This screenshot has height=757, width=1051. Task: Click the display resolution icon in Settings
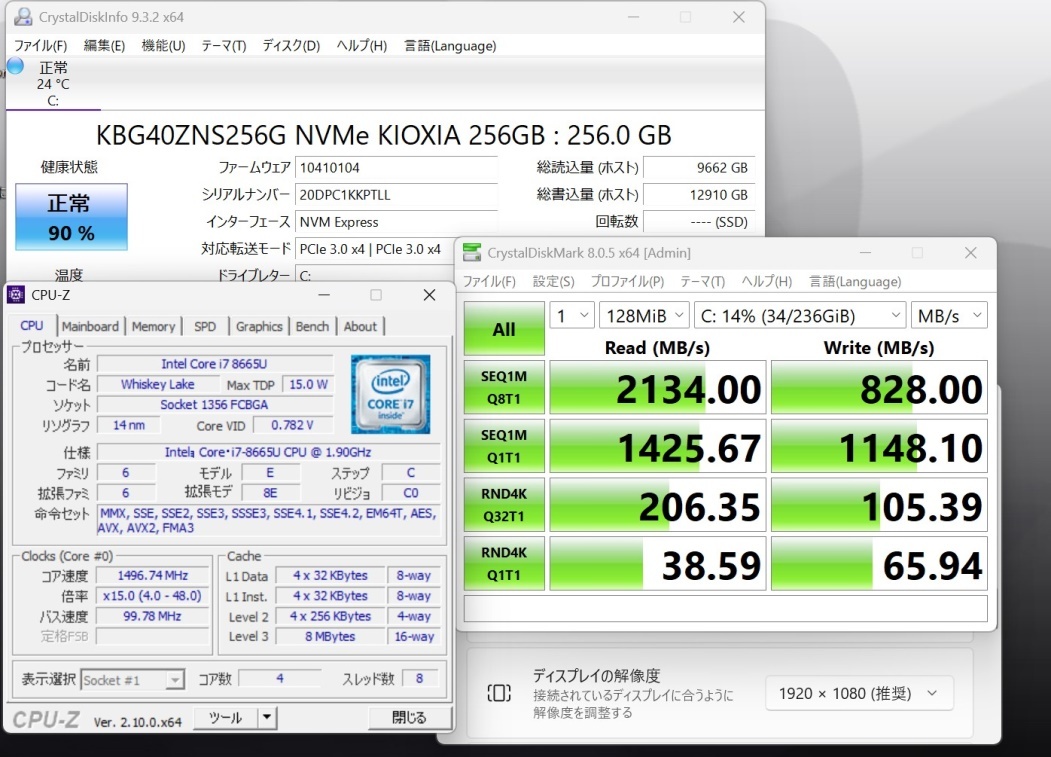click(499, 693)
